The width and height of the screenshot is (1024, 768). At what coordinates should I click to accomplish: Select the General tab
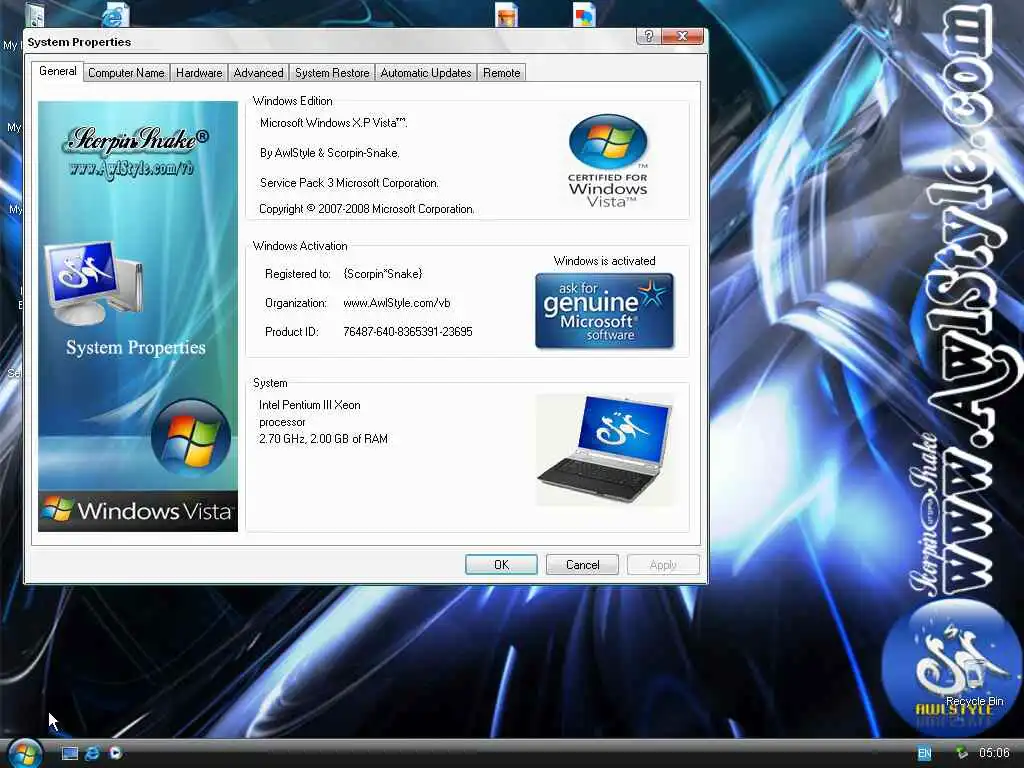(57, 71)
